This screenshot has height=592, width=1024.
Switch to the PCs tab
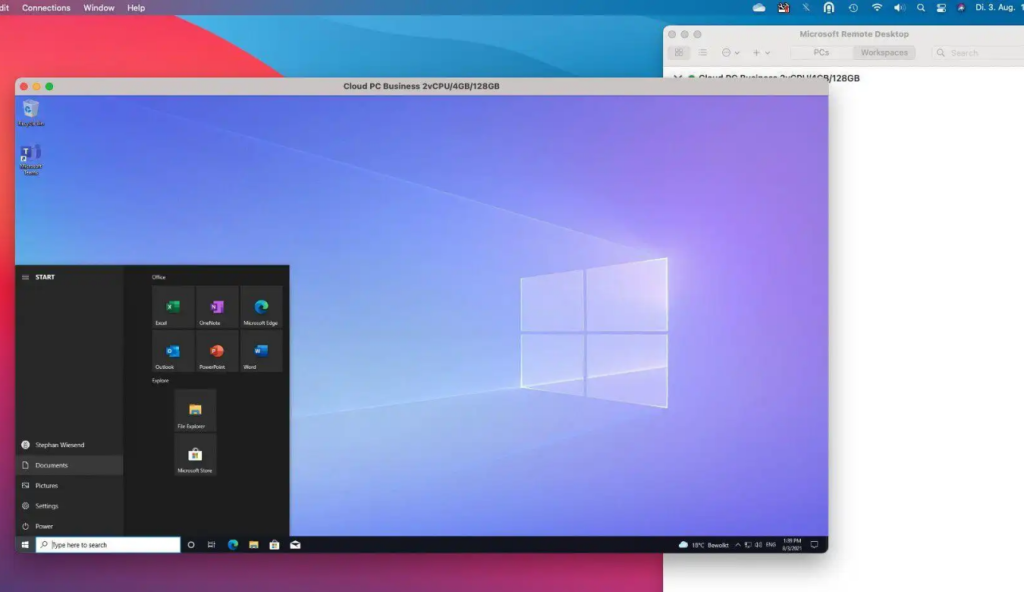pyautogui.click(x=820, y=52)
